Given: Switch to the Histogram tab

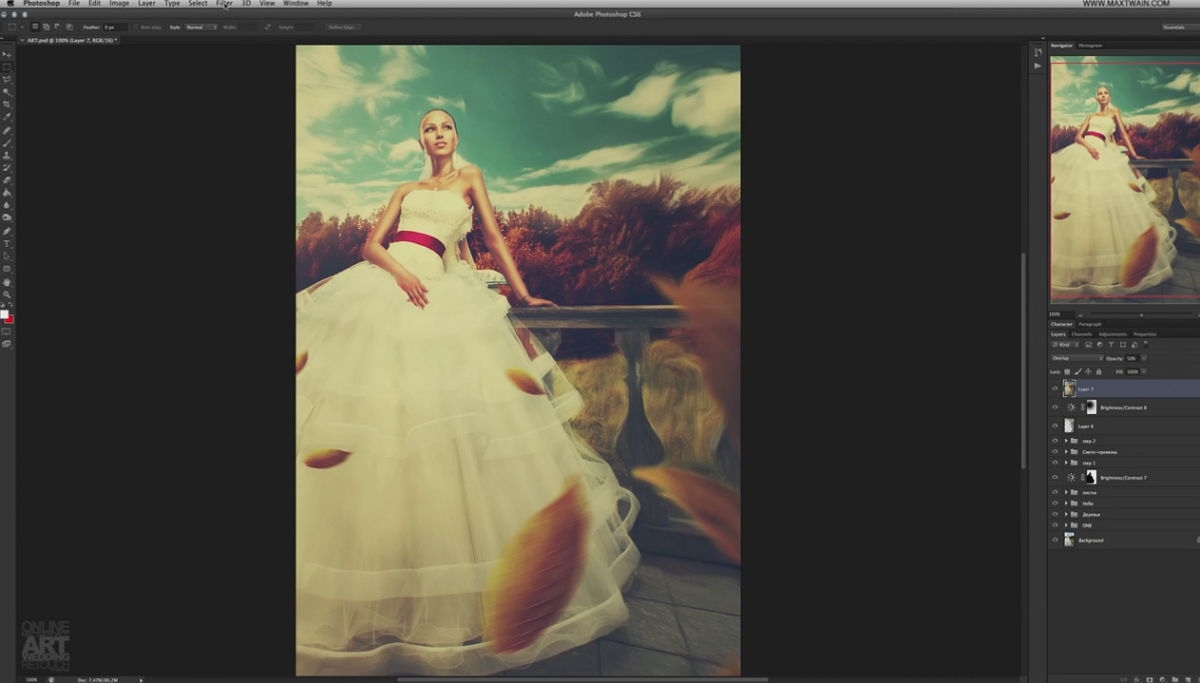Looking at the screenshot, I should 1090,45.
